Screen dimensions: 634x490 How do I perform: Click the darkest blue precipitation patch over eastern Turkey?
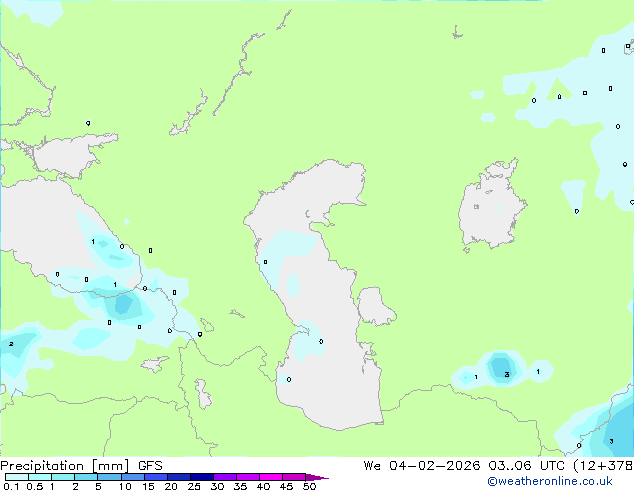[124, 304]
